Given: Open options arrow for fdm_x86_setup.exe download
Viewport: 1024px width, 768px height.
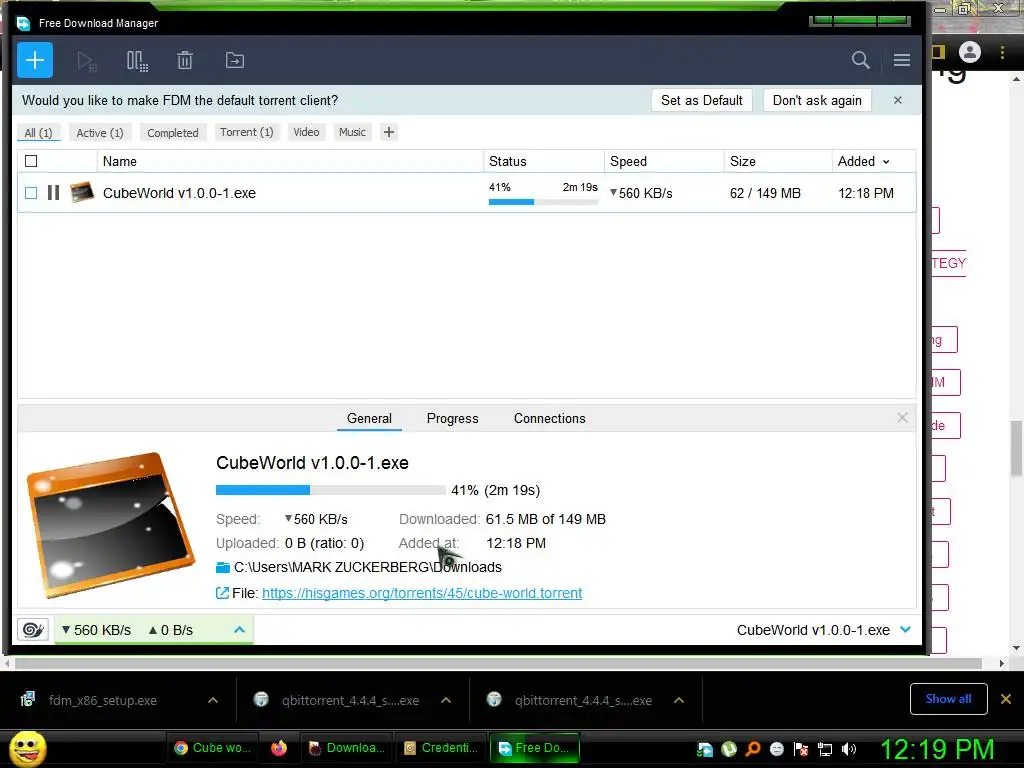Looking at the screenshot, I should (213, 700).
